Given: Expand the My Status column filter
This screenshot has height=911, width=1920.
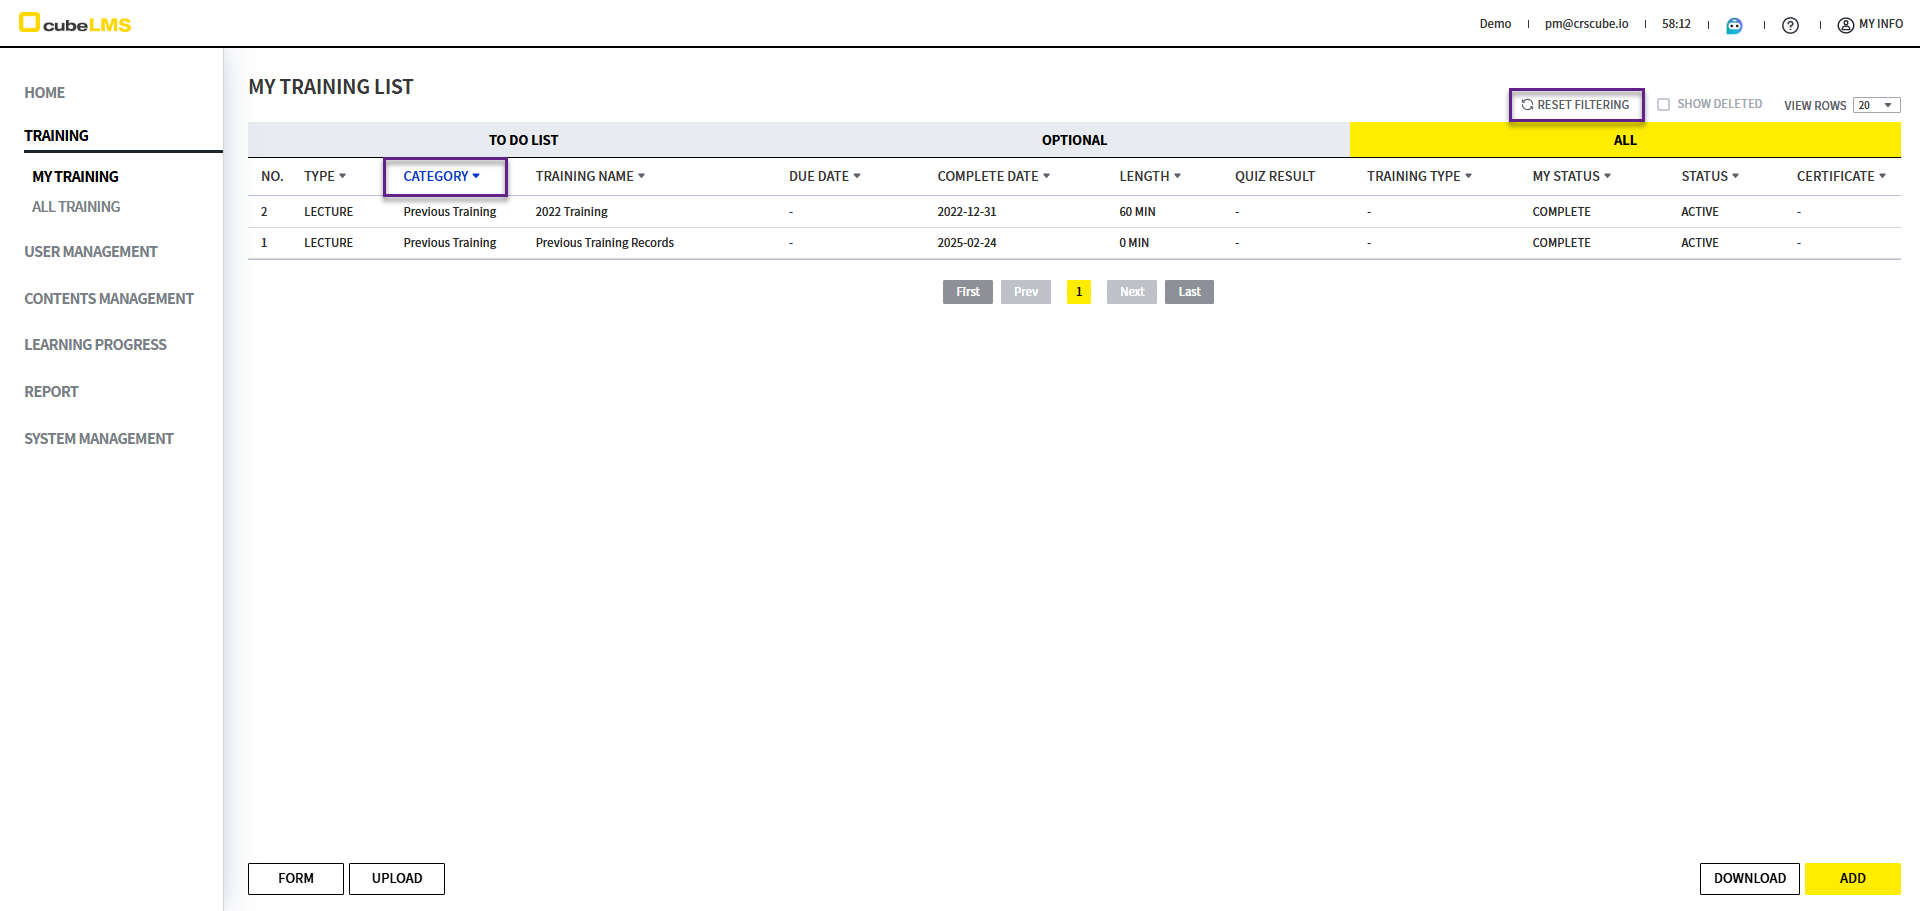Looking at the screenshot, I should pos(1607,176).
